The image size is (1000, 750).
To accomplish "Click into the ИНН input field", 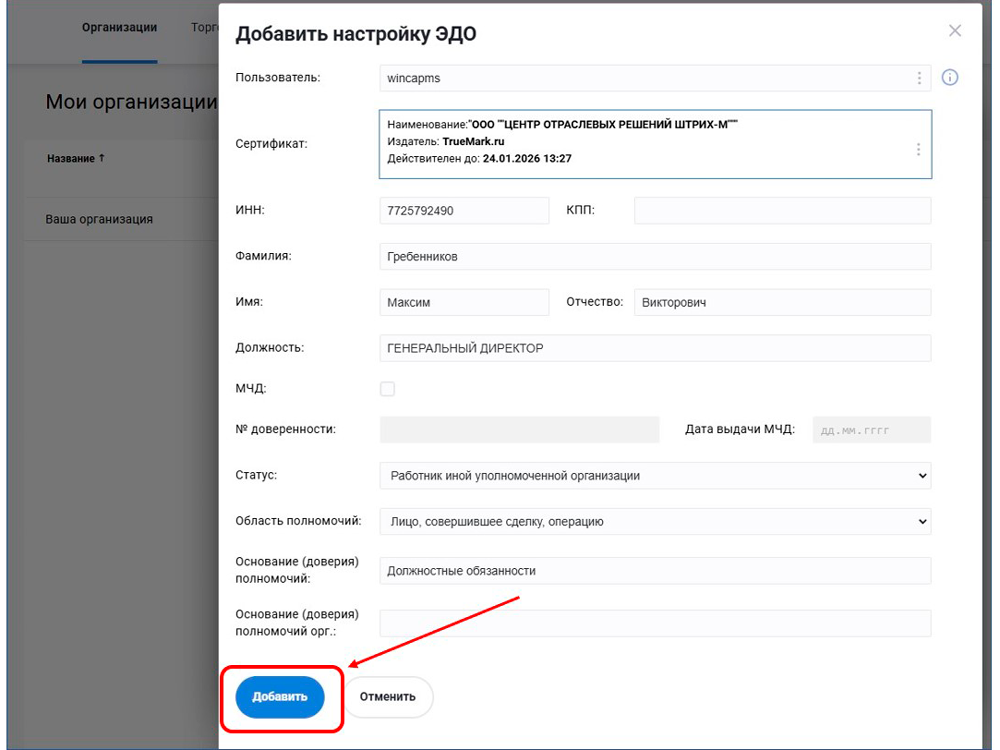I will (x=464, y=211).
